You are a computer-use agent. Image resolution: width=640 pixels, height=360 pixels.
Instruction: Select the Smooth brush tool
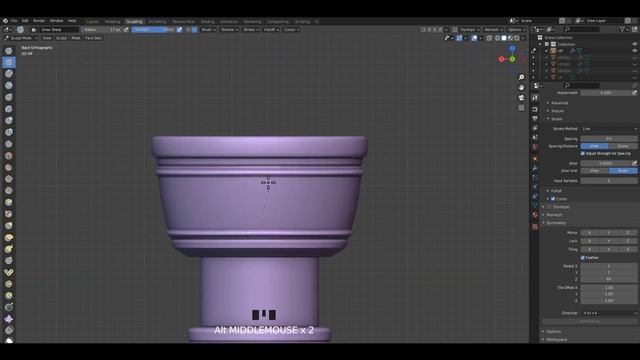click(x=9, y=156)
